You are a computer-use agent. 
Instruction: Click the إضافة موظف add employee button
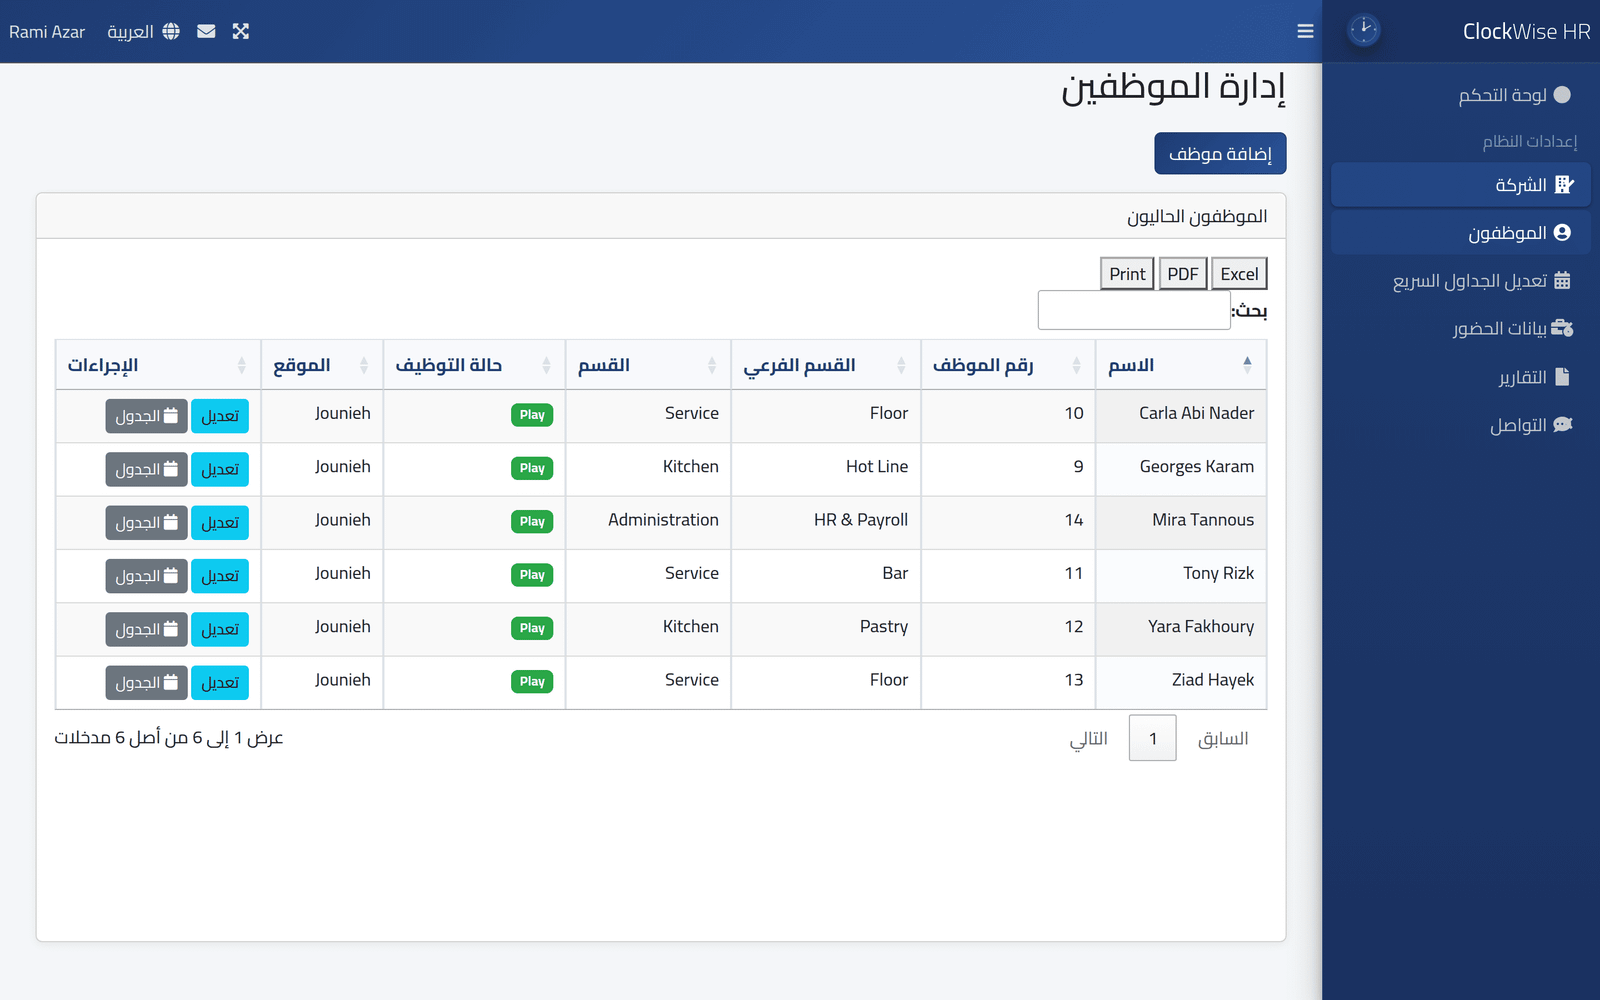coord(1220,154)
